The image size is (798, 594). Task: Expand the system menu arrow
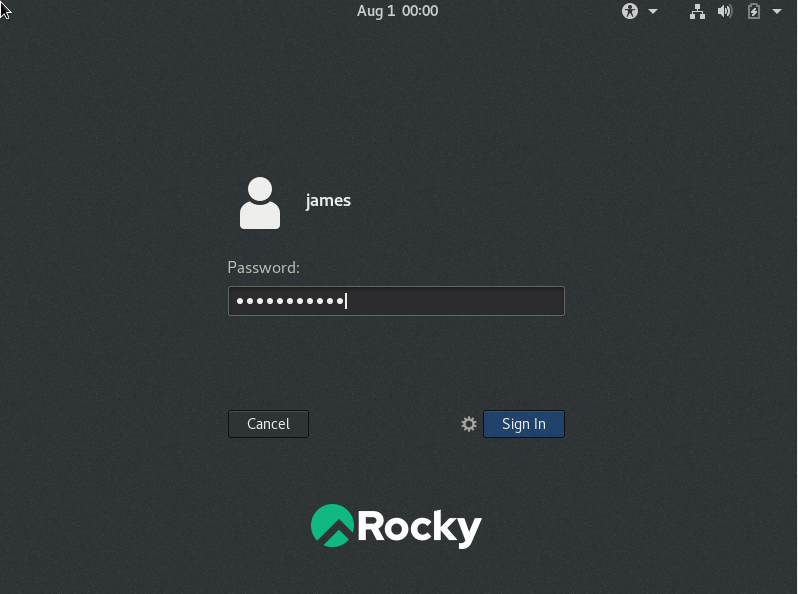[x=777, y=11]
